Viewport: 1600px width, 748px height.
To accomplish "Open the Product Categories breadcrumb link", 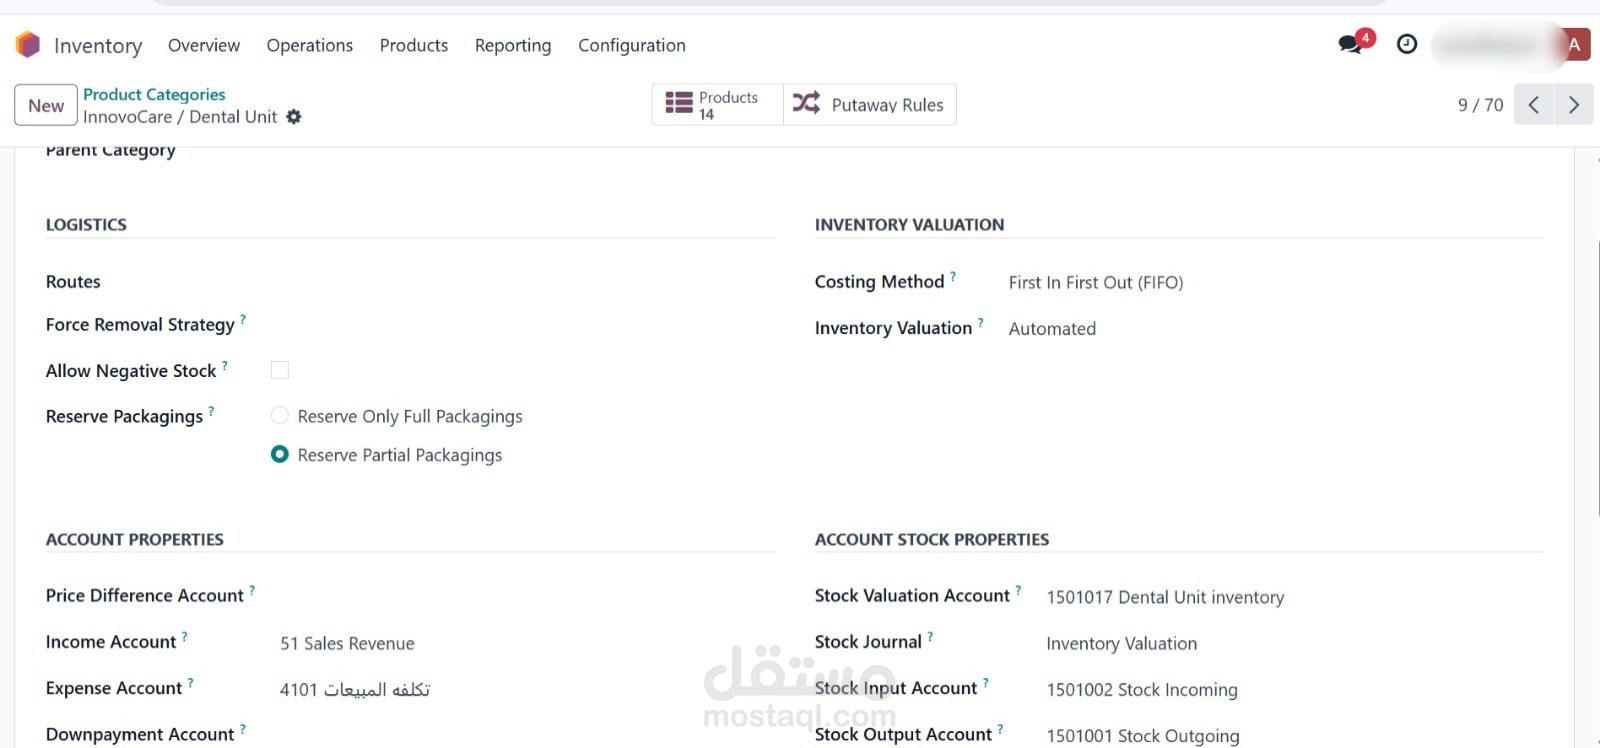I will pyautogui.click(x=154, y=94).
